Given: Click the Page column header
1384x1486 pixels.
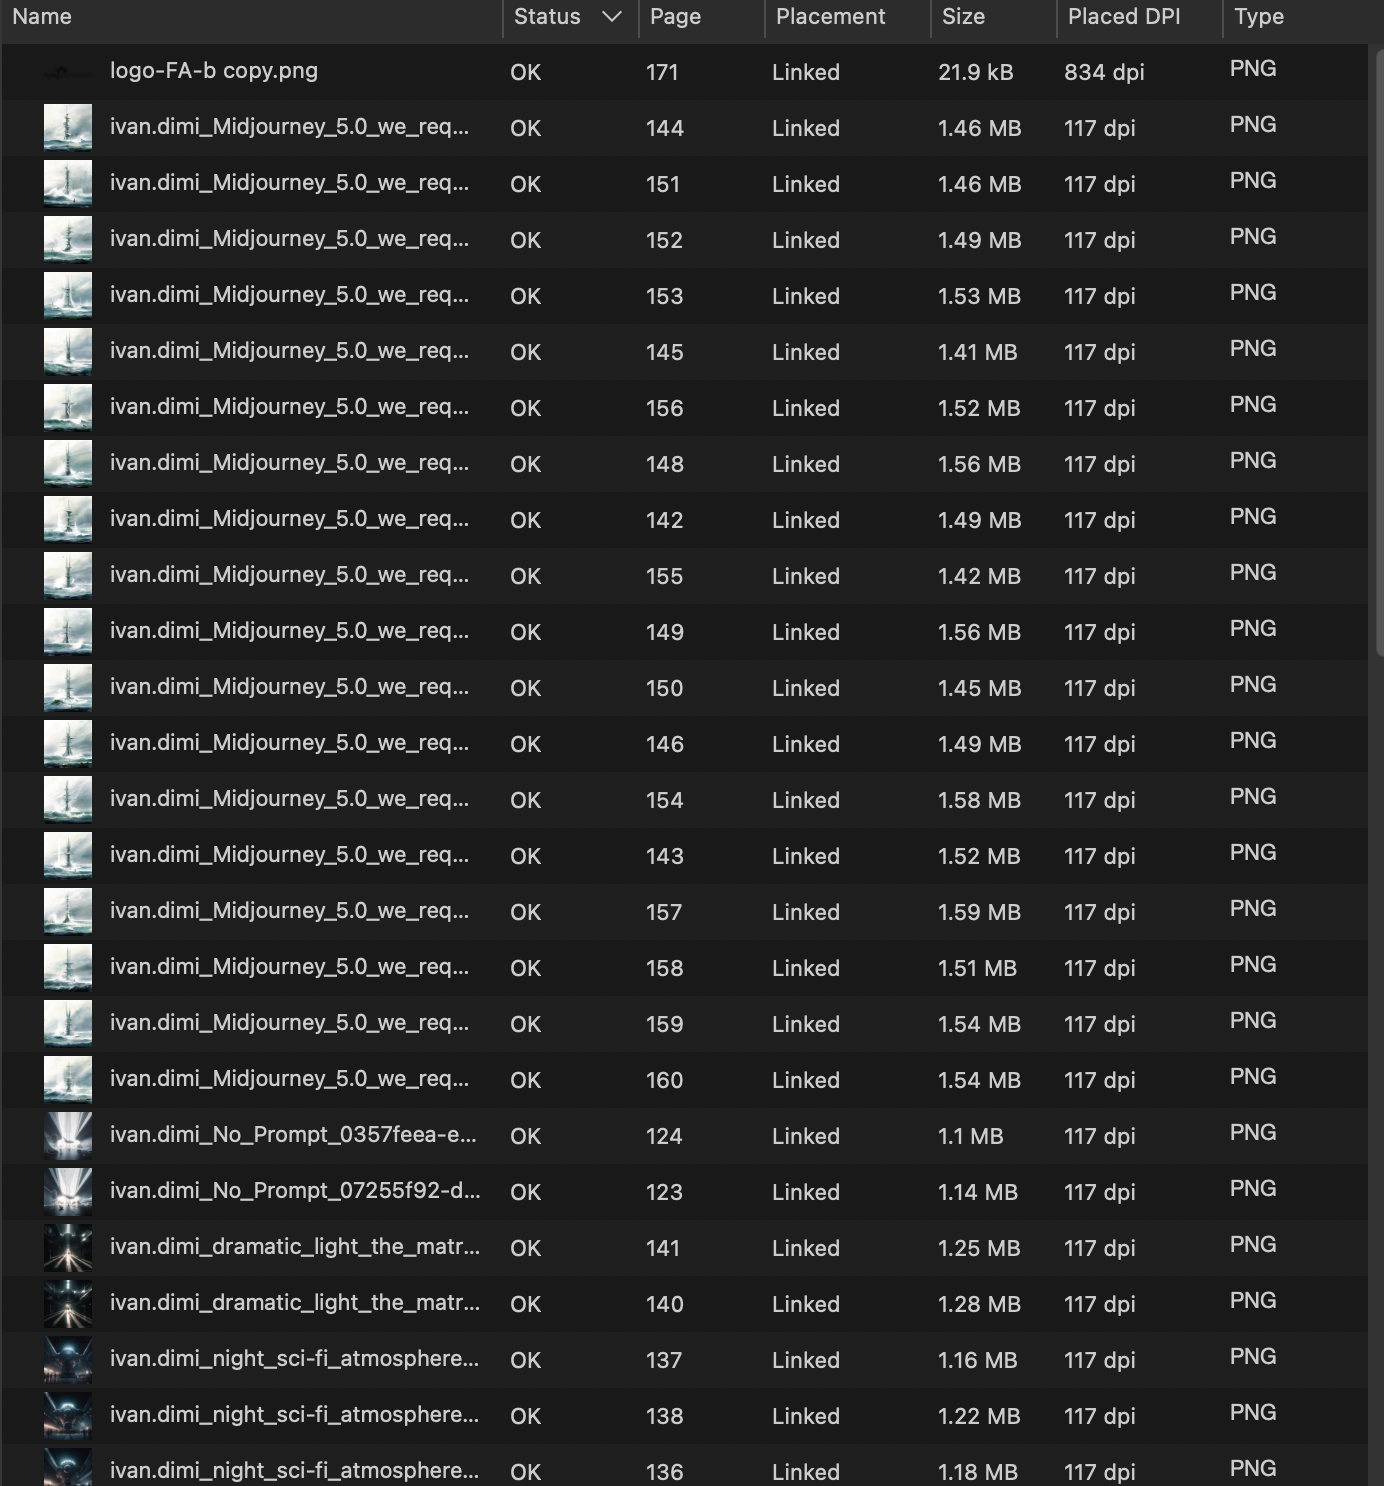Looking at the screenshot, I should (x=675, y=17).
